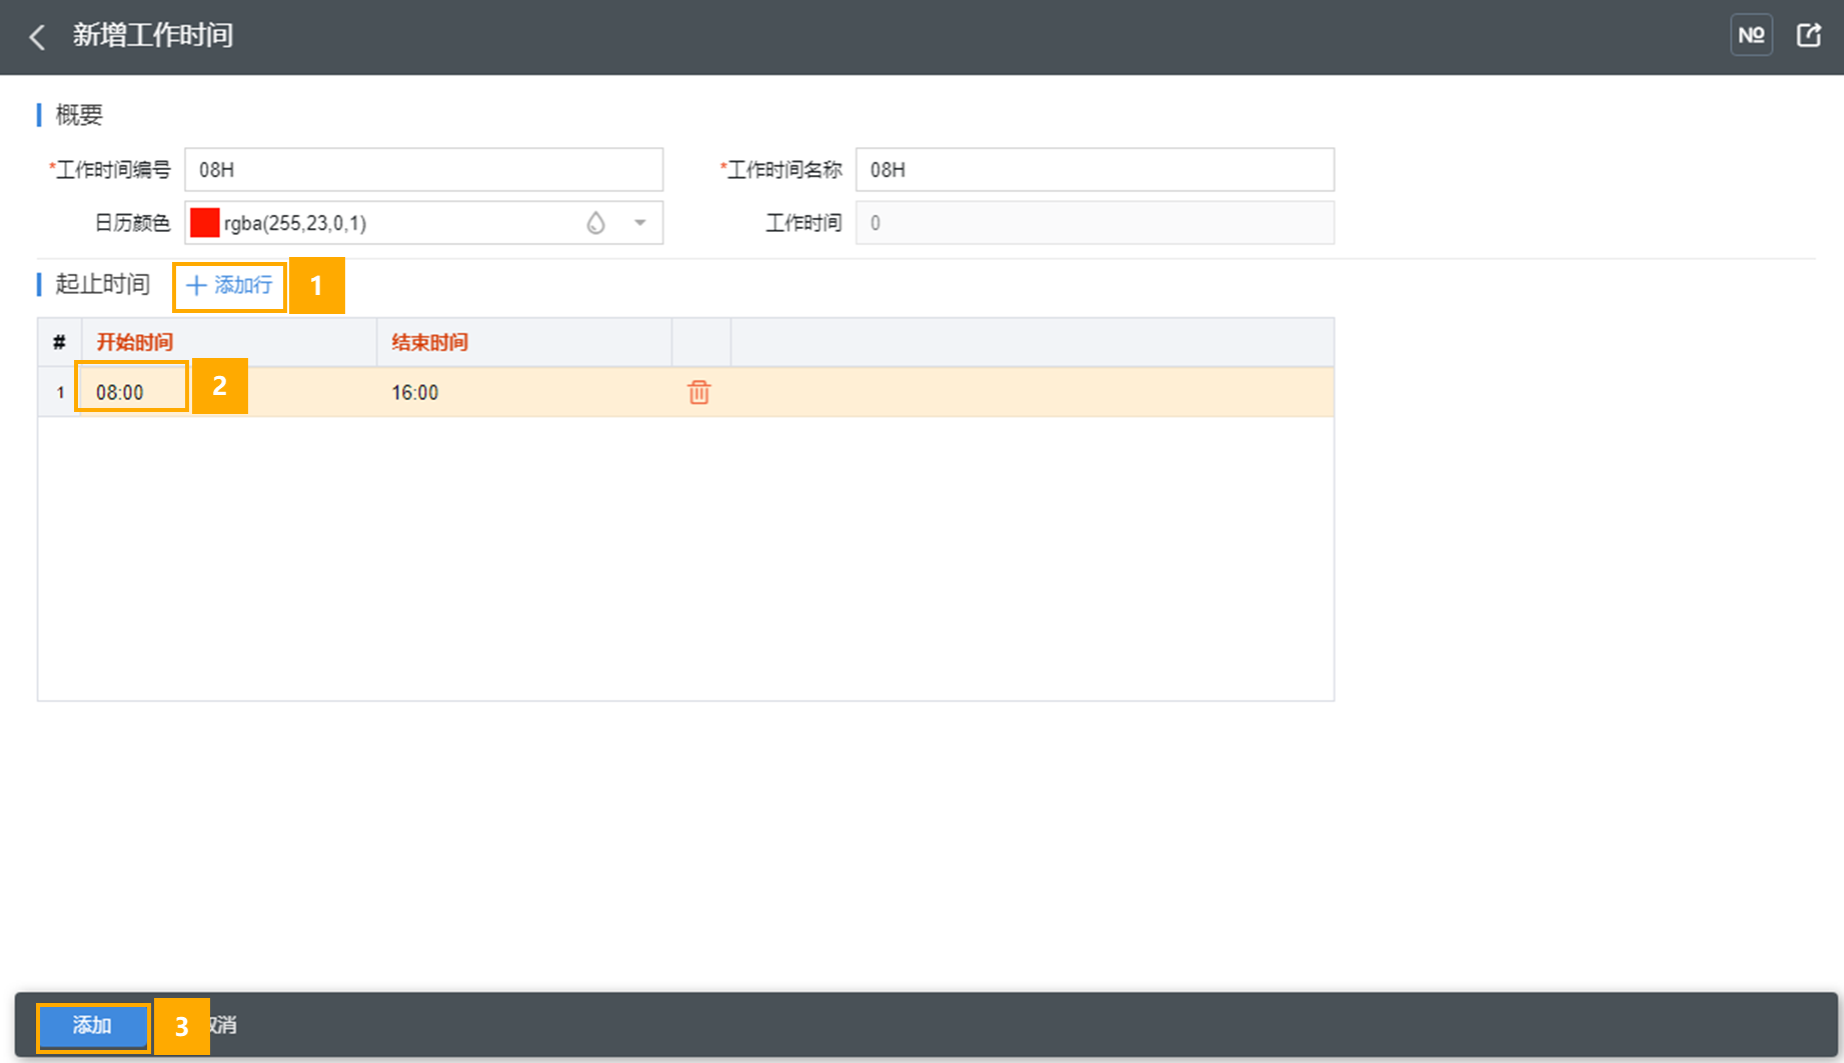Select row number 1 in table
The width and height of the screenshot is (1844, 1063).
click(x=60, y=392)
